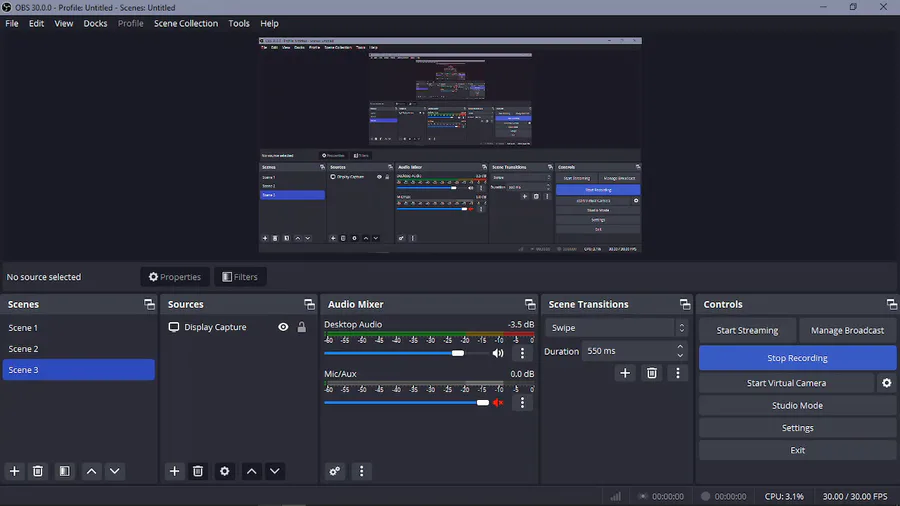The height and width of the screenshot is (506, 900).
Task: Open source Properties button
Action: tap(175, 277)
